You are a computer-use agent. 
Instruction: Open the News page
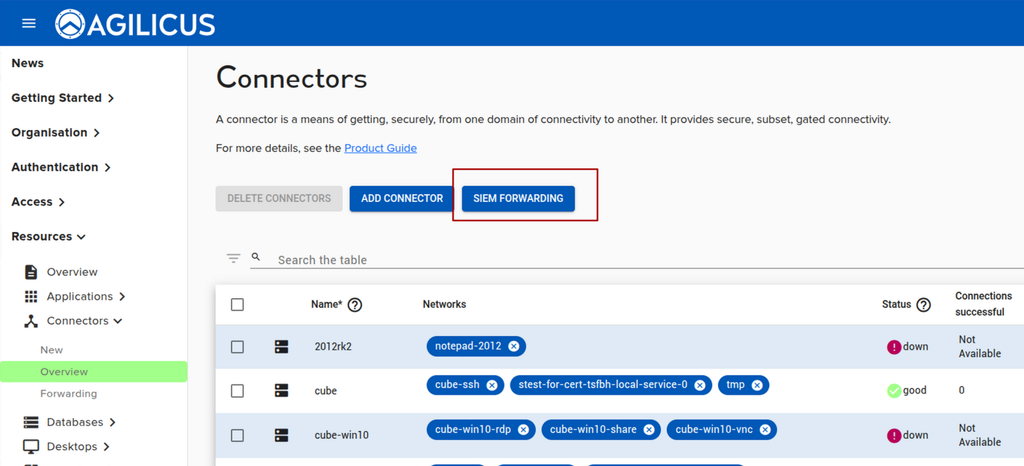27,63
